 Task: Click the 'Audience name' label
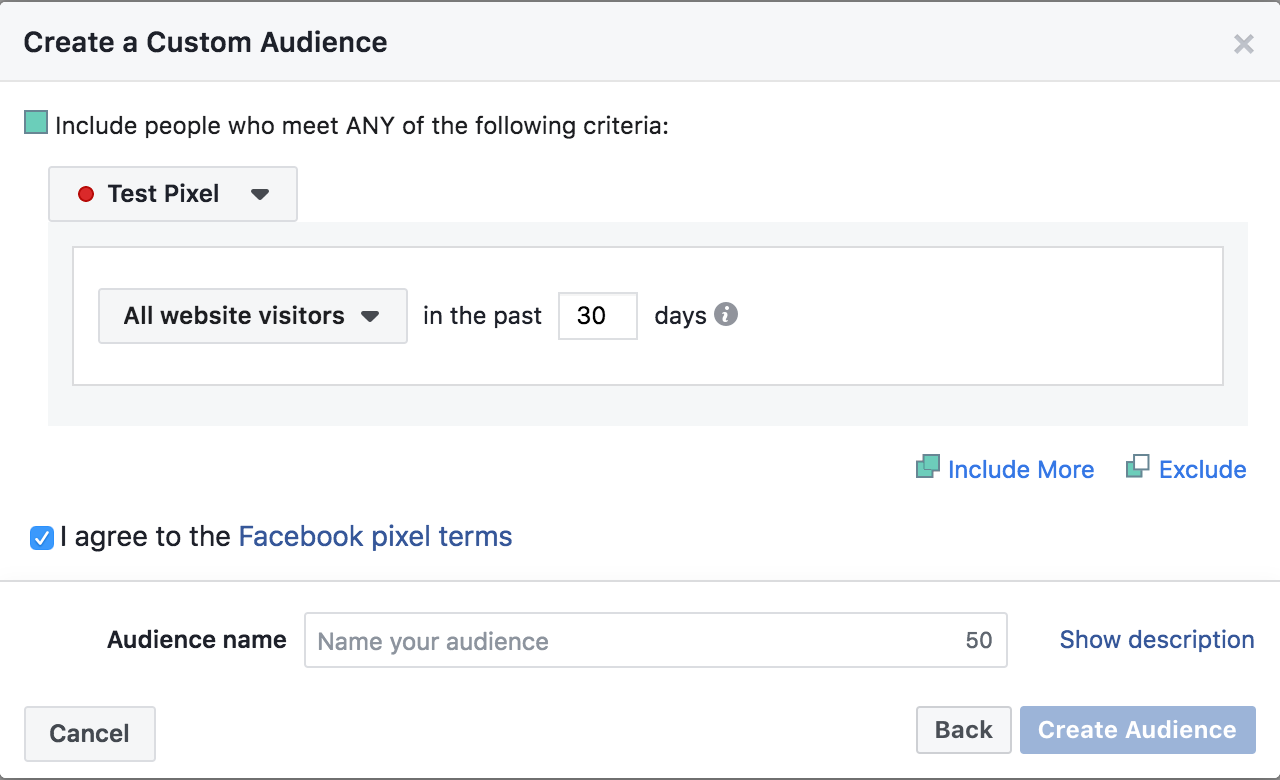(x=197, y=639)
